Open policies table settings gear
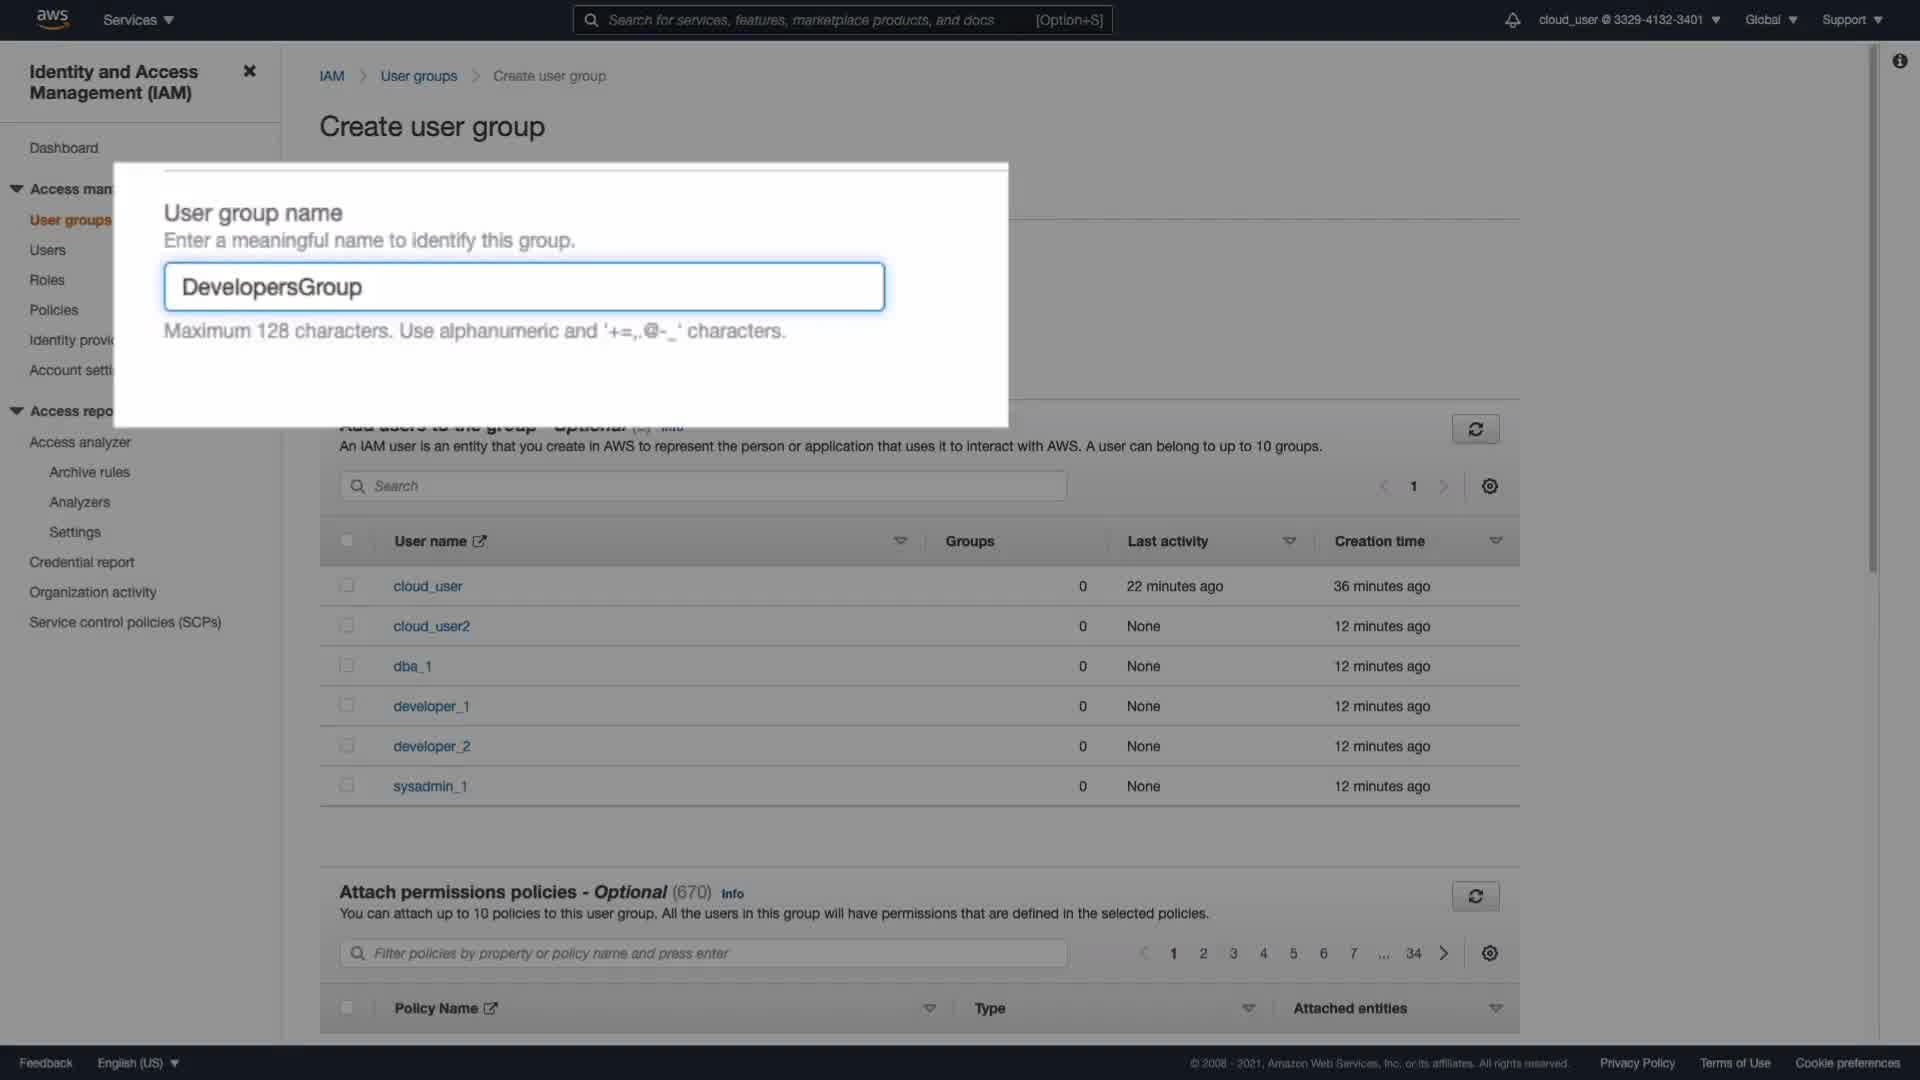This screenshot has width=1920, height=1080. point(1489,953)
